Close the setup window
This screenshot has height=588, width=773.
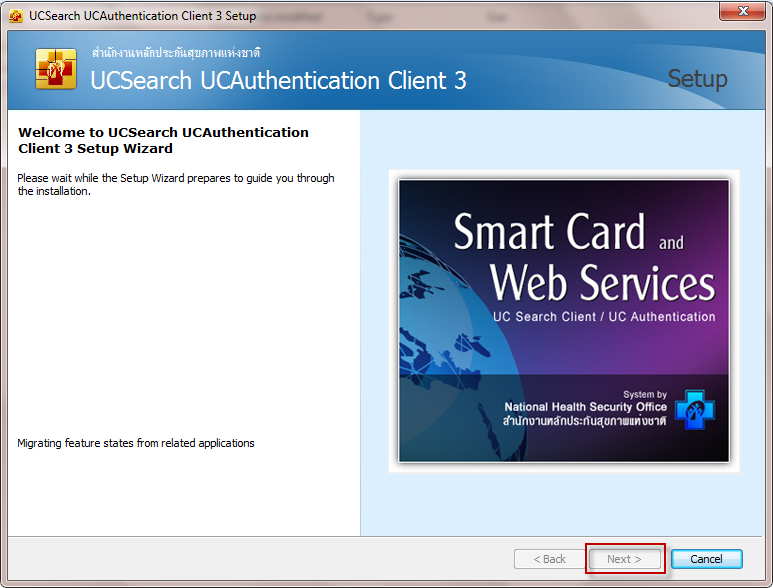(742, 11)
